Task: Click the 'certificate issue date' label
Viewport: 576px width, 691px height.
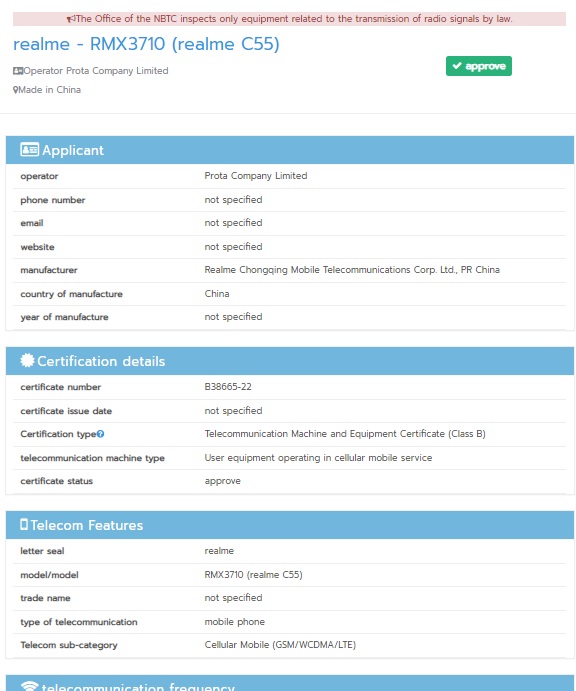Action: [x=66, y=411]
